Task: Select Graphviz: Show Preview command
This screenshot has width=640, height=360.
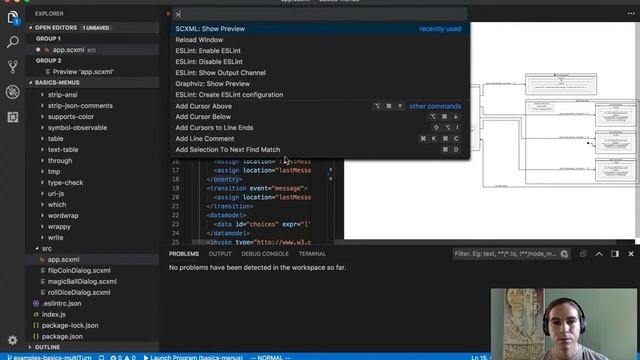Action: pyautogui.click(x=320, y=84)
